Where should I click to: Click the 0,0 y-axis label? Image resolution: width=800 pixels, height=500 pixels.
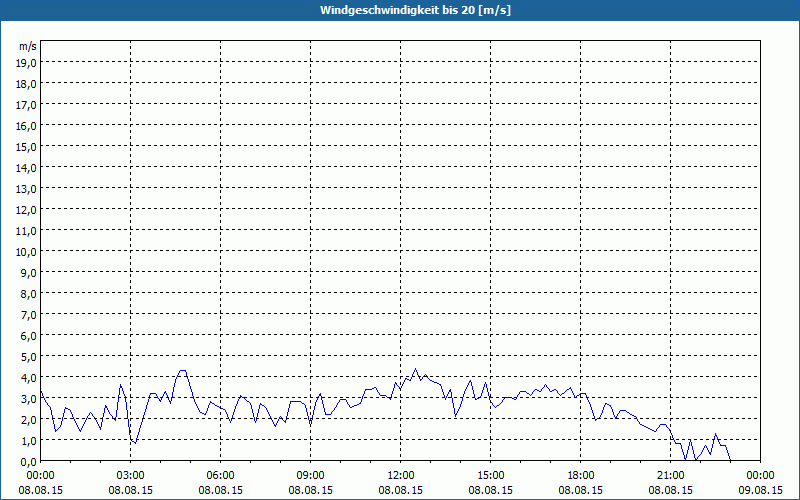pyautogui.click(x=30, y=462)
